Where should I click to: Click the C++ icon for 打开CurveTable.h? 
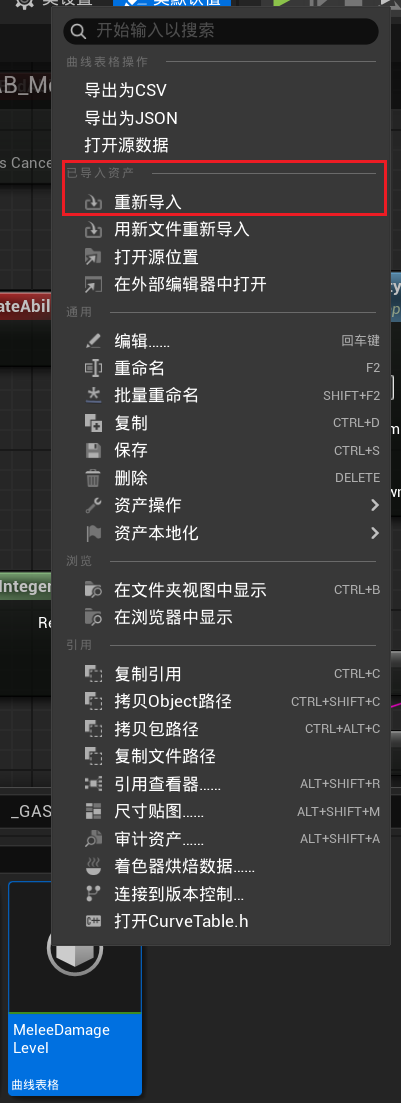pyautogui.click(x=93, y=922)
